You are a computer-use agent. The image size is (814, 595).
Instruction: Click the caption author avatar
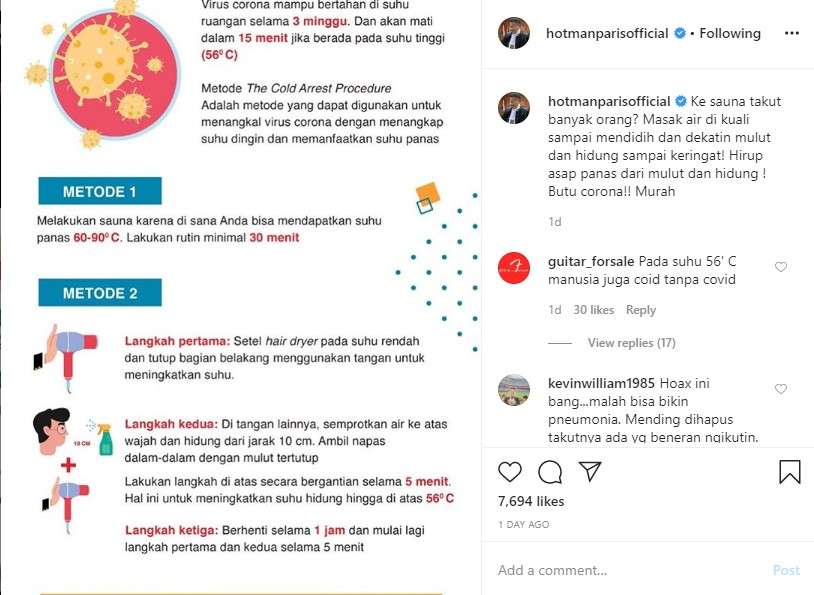(x=513, y=108)
